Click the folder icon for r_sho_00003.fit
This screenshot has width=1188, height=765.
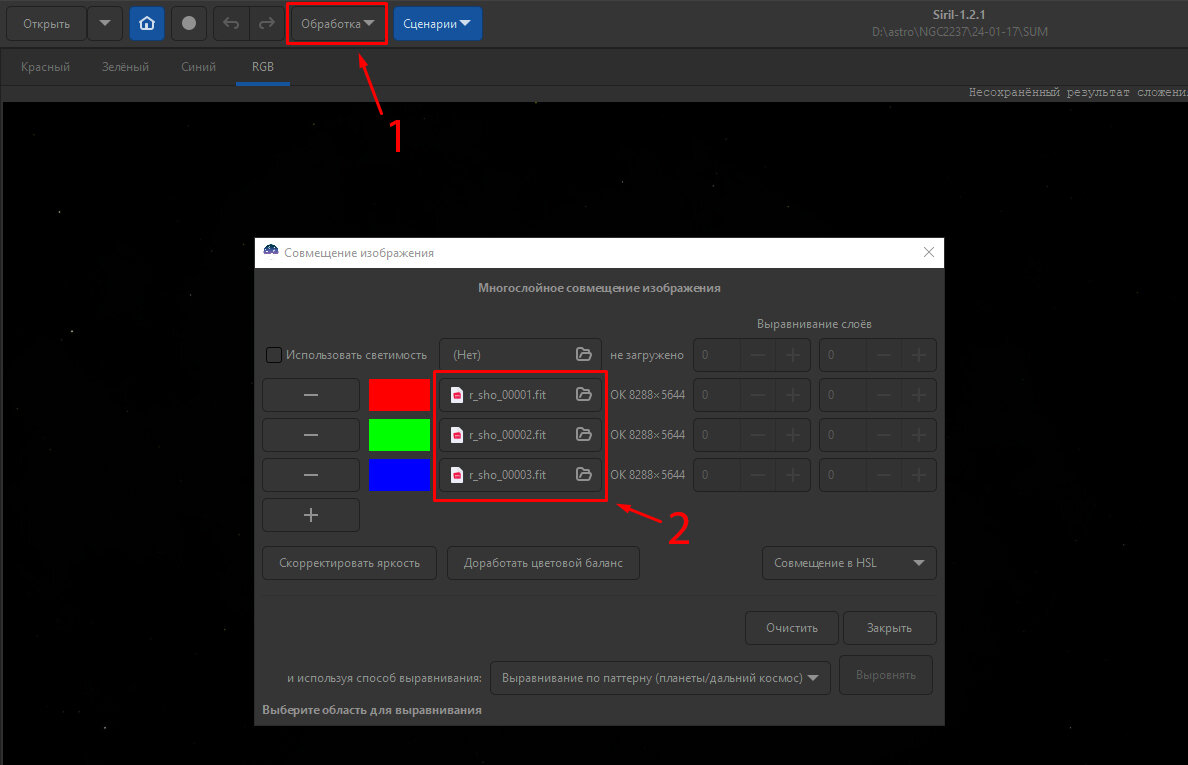click(x=583, y=475)
